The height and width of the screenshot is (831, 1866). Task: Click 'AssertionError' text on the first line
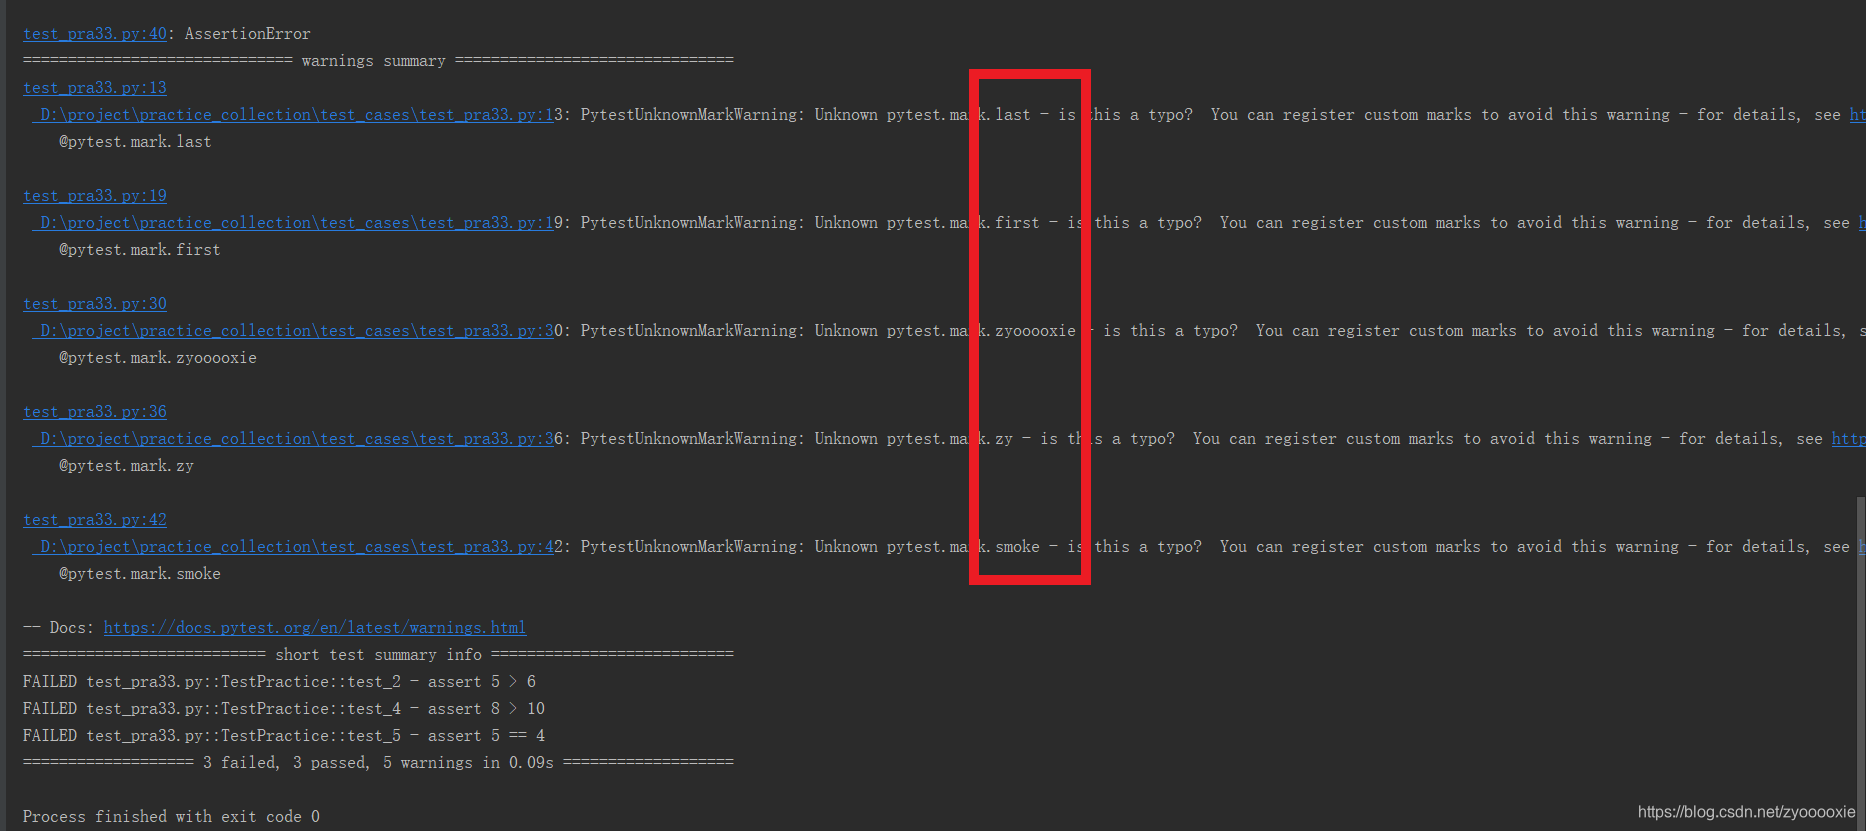point(248,34)
